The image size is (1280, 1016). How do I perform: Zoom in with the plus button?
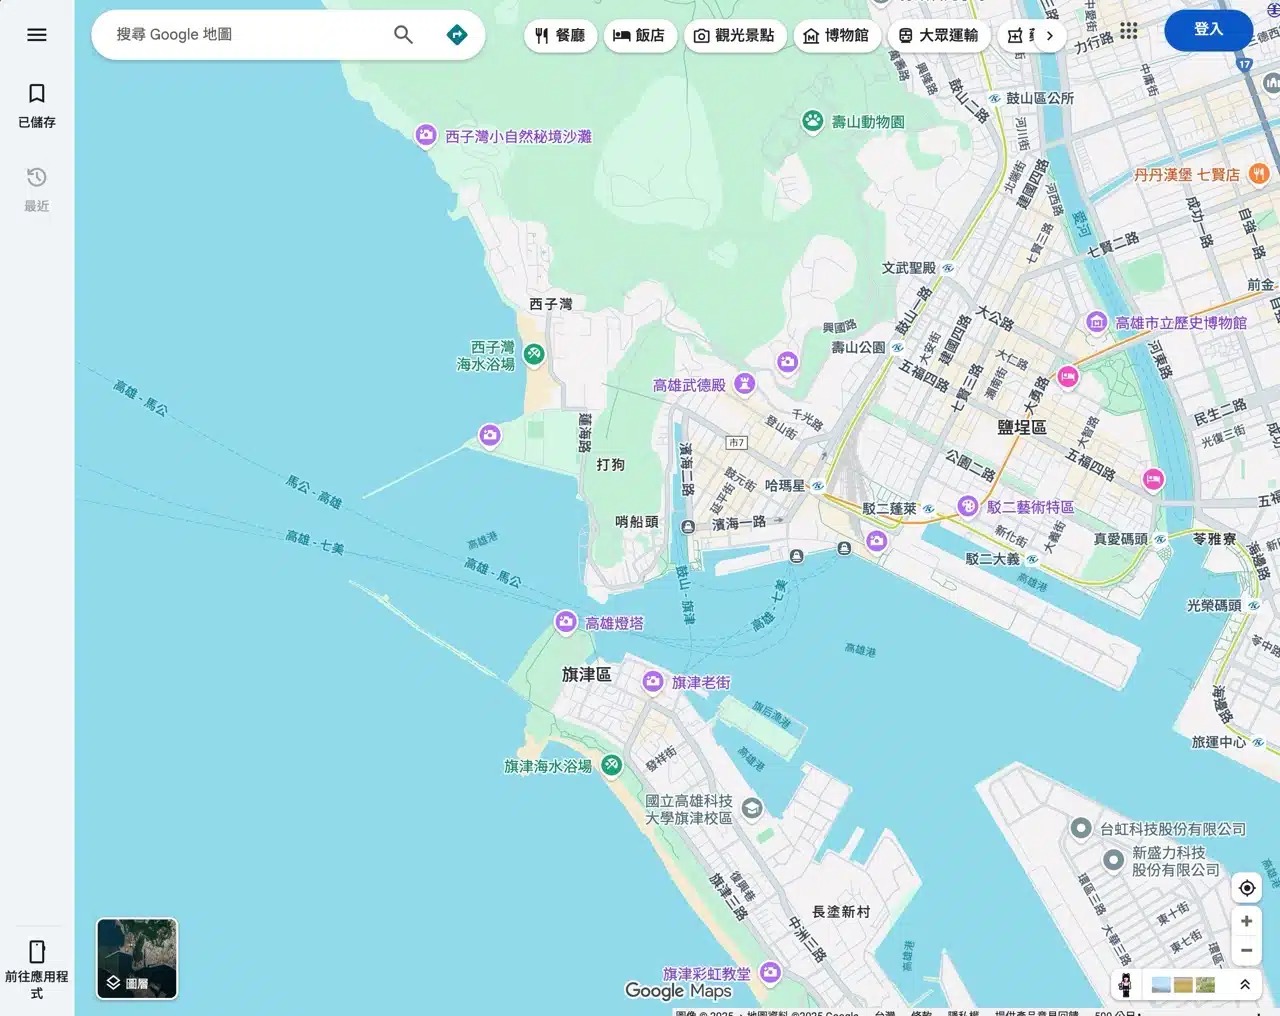click(1246, 921)
